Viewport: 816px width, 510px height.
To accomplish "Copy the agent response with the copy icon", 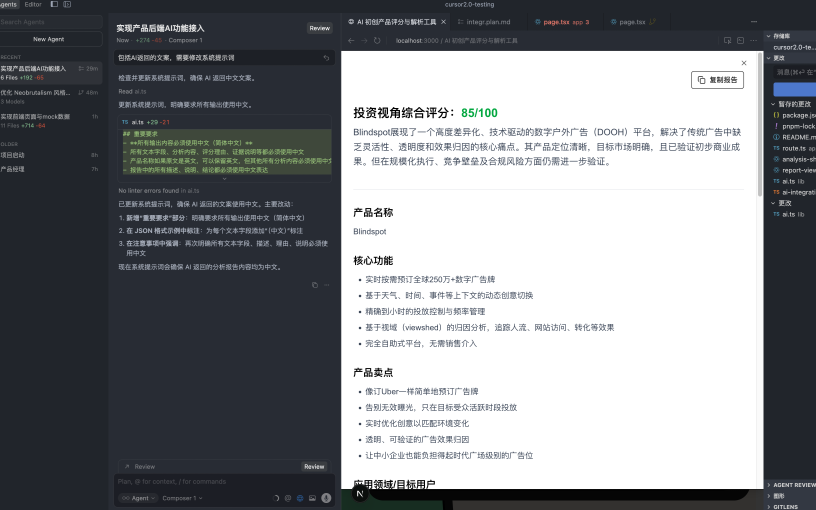I will 314,285.
